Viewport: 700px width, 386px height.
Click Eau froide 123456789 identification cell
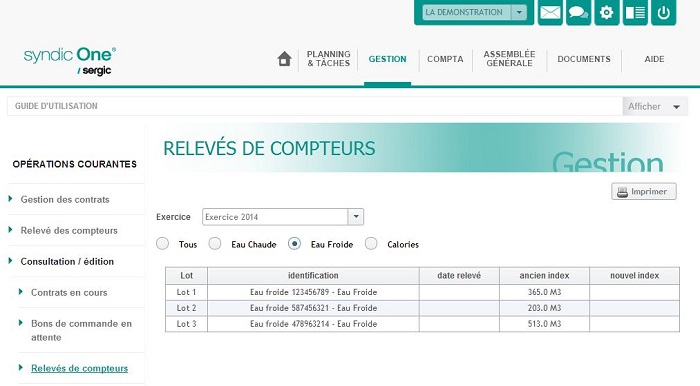click(313, 292)
